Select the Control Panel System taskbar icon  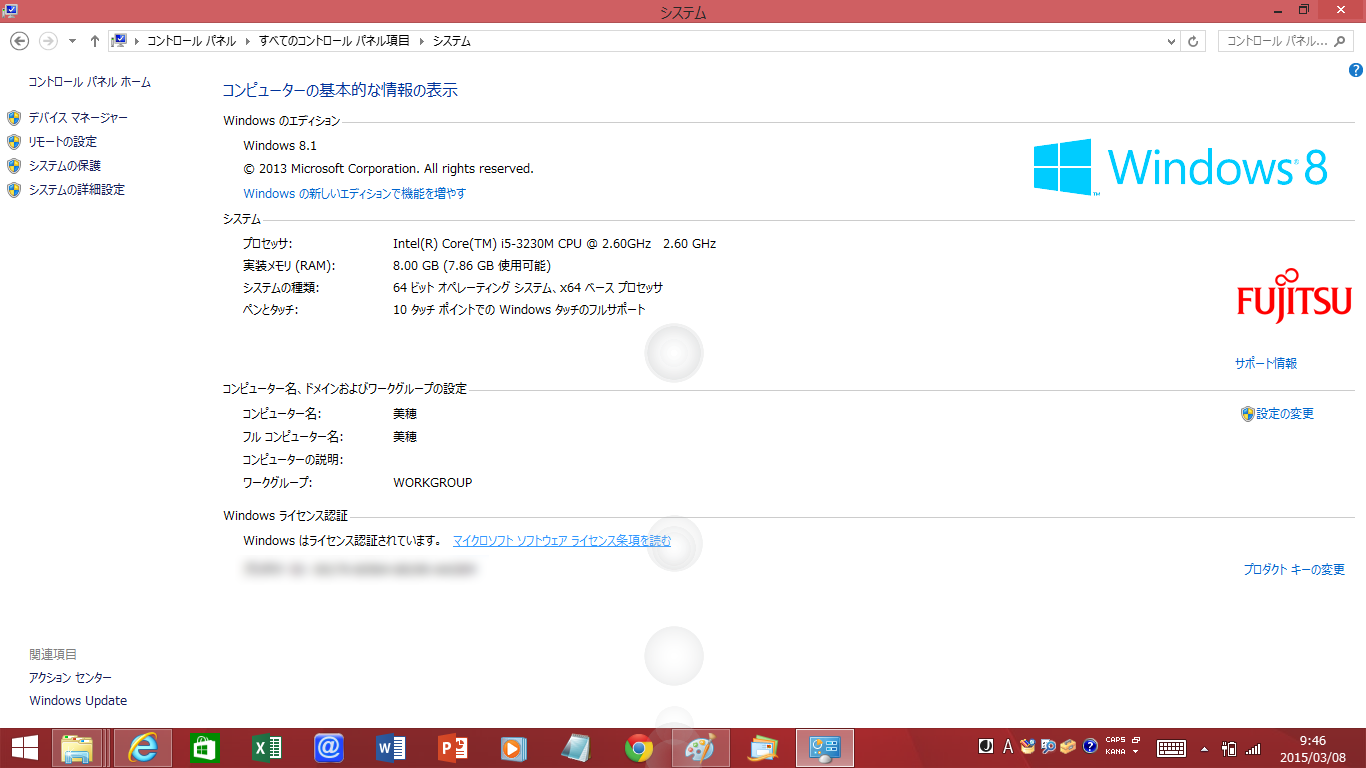click(x=825, y=748)
